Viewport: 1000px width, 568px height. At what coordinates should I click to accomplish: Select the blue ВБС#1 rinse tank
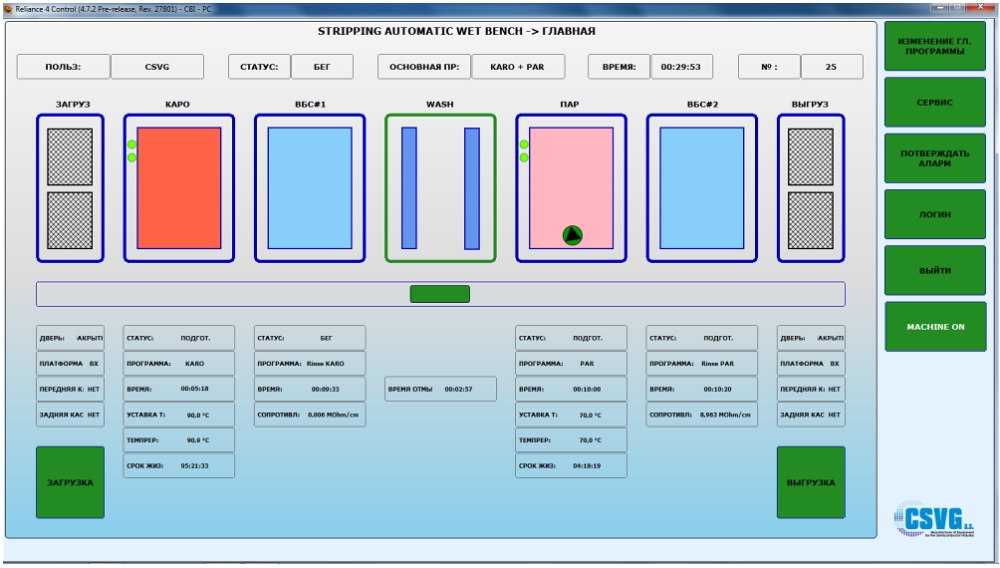(309, 188)
